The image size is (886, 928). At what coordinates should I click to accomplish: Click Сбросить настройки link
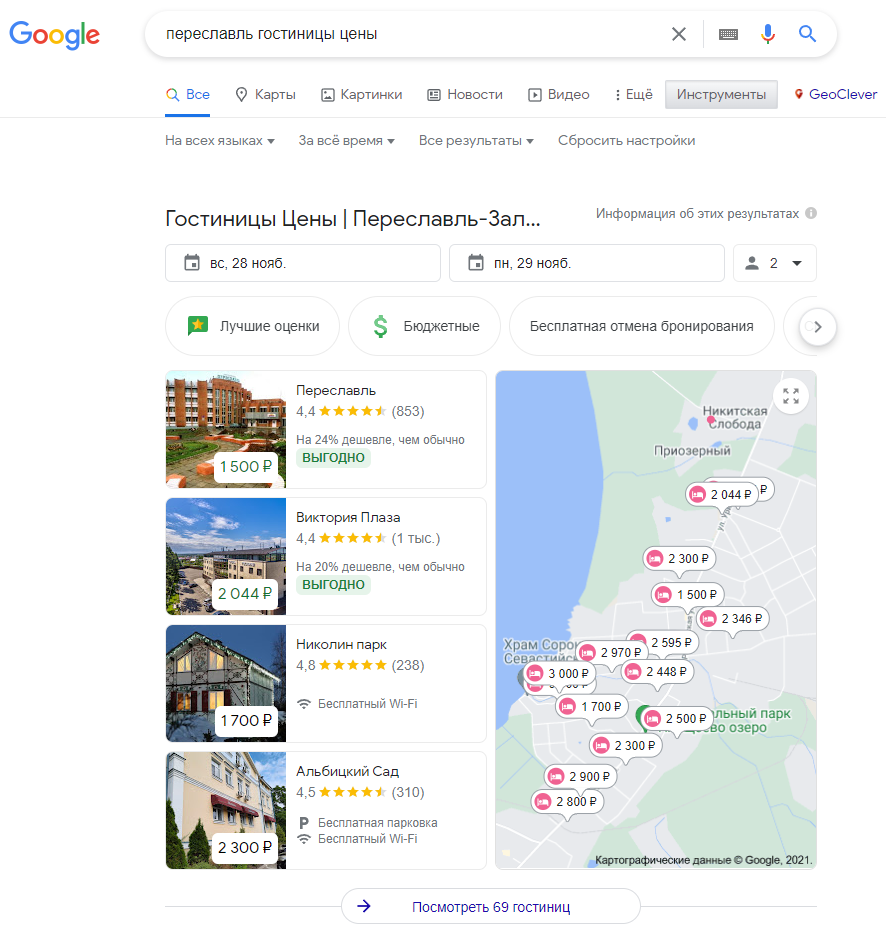(x=627, y=141)
